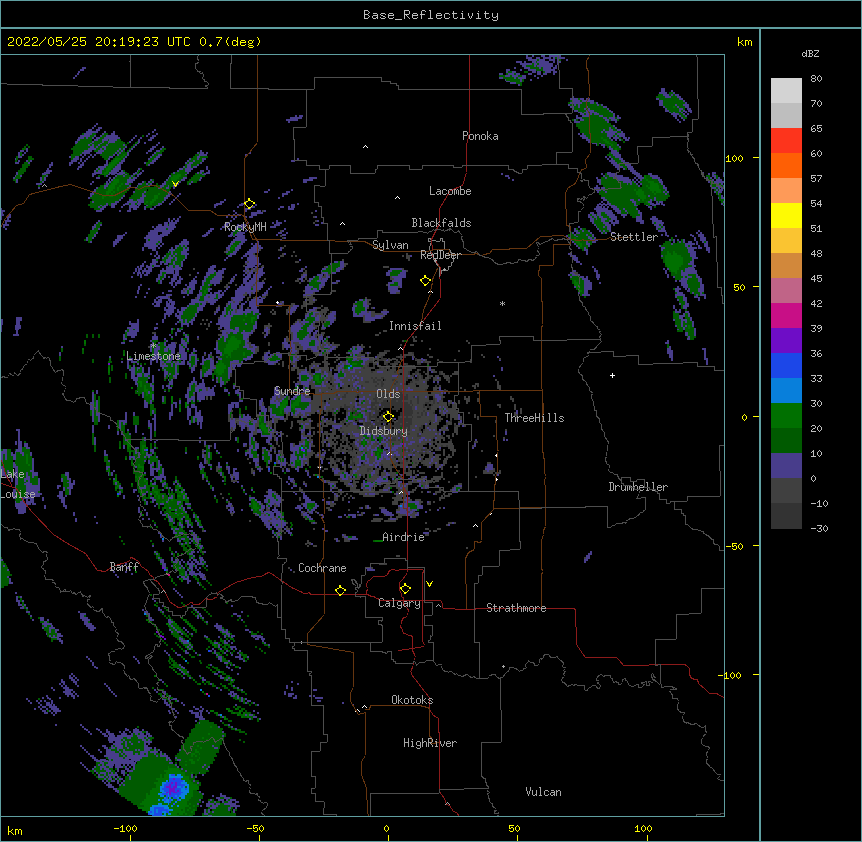This screenshot has width=862, height=842.
Task: Click the Limestone label
Action: coord(153,356)
